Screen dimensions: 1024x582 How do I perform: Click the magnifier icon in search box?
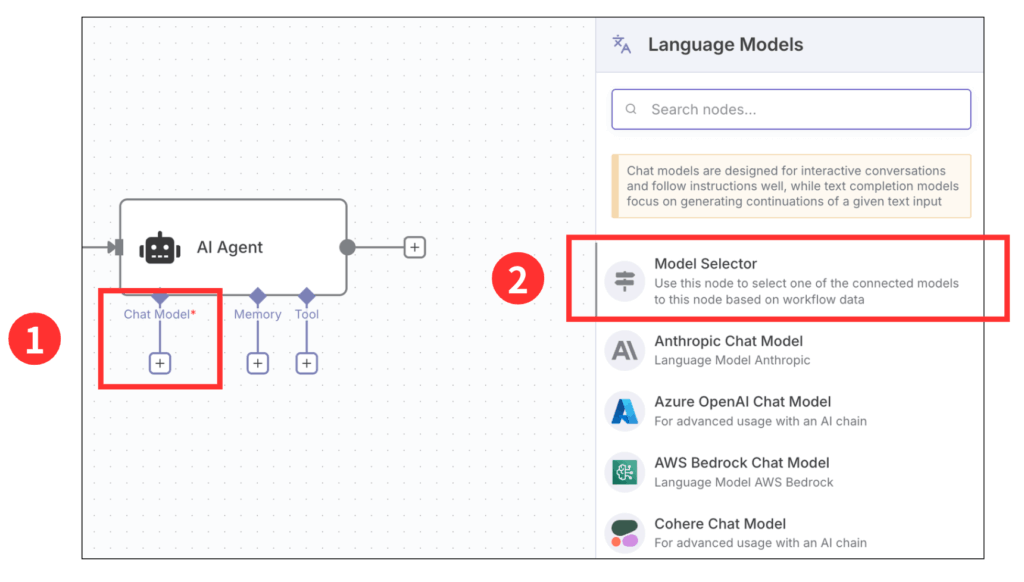631,110
